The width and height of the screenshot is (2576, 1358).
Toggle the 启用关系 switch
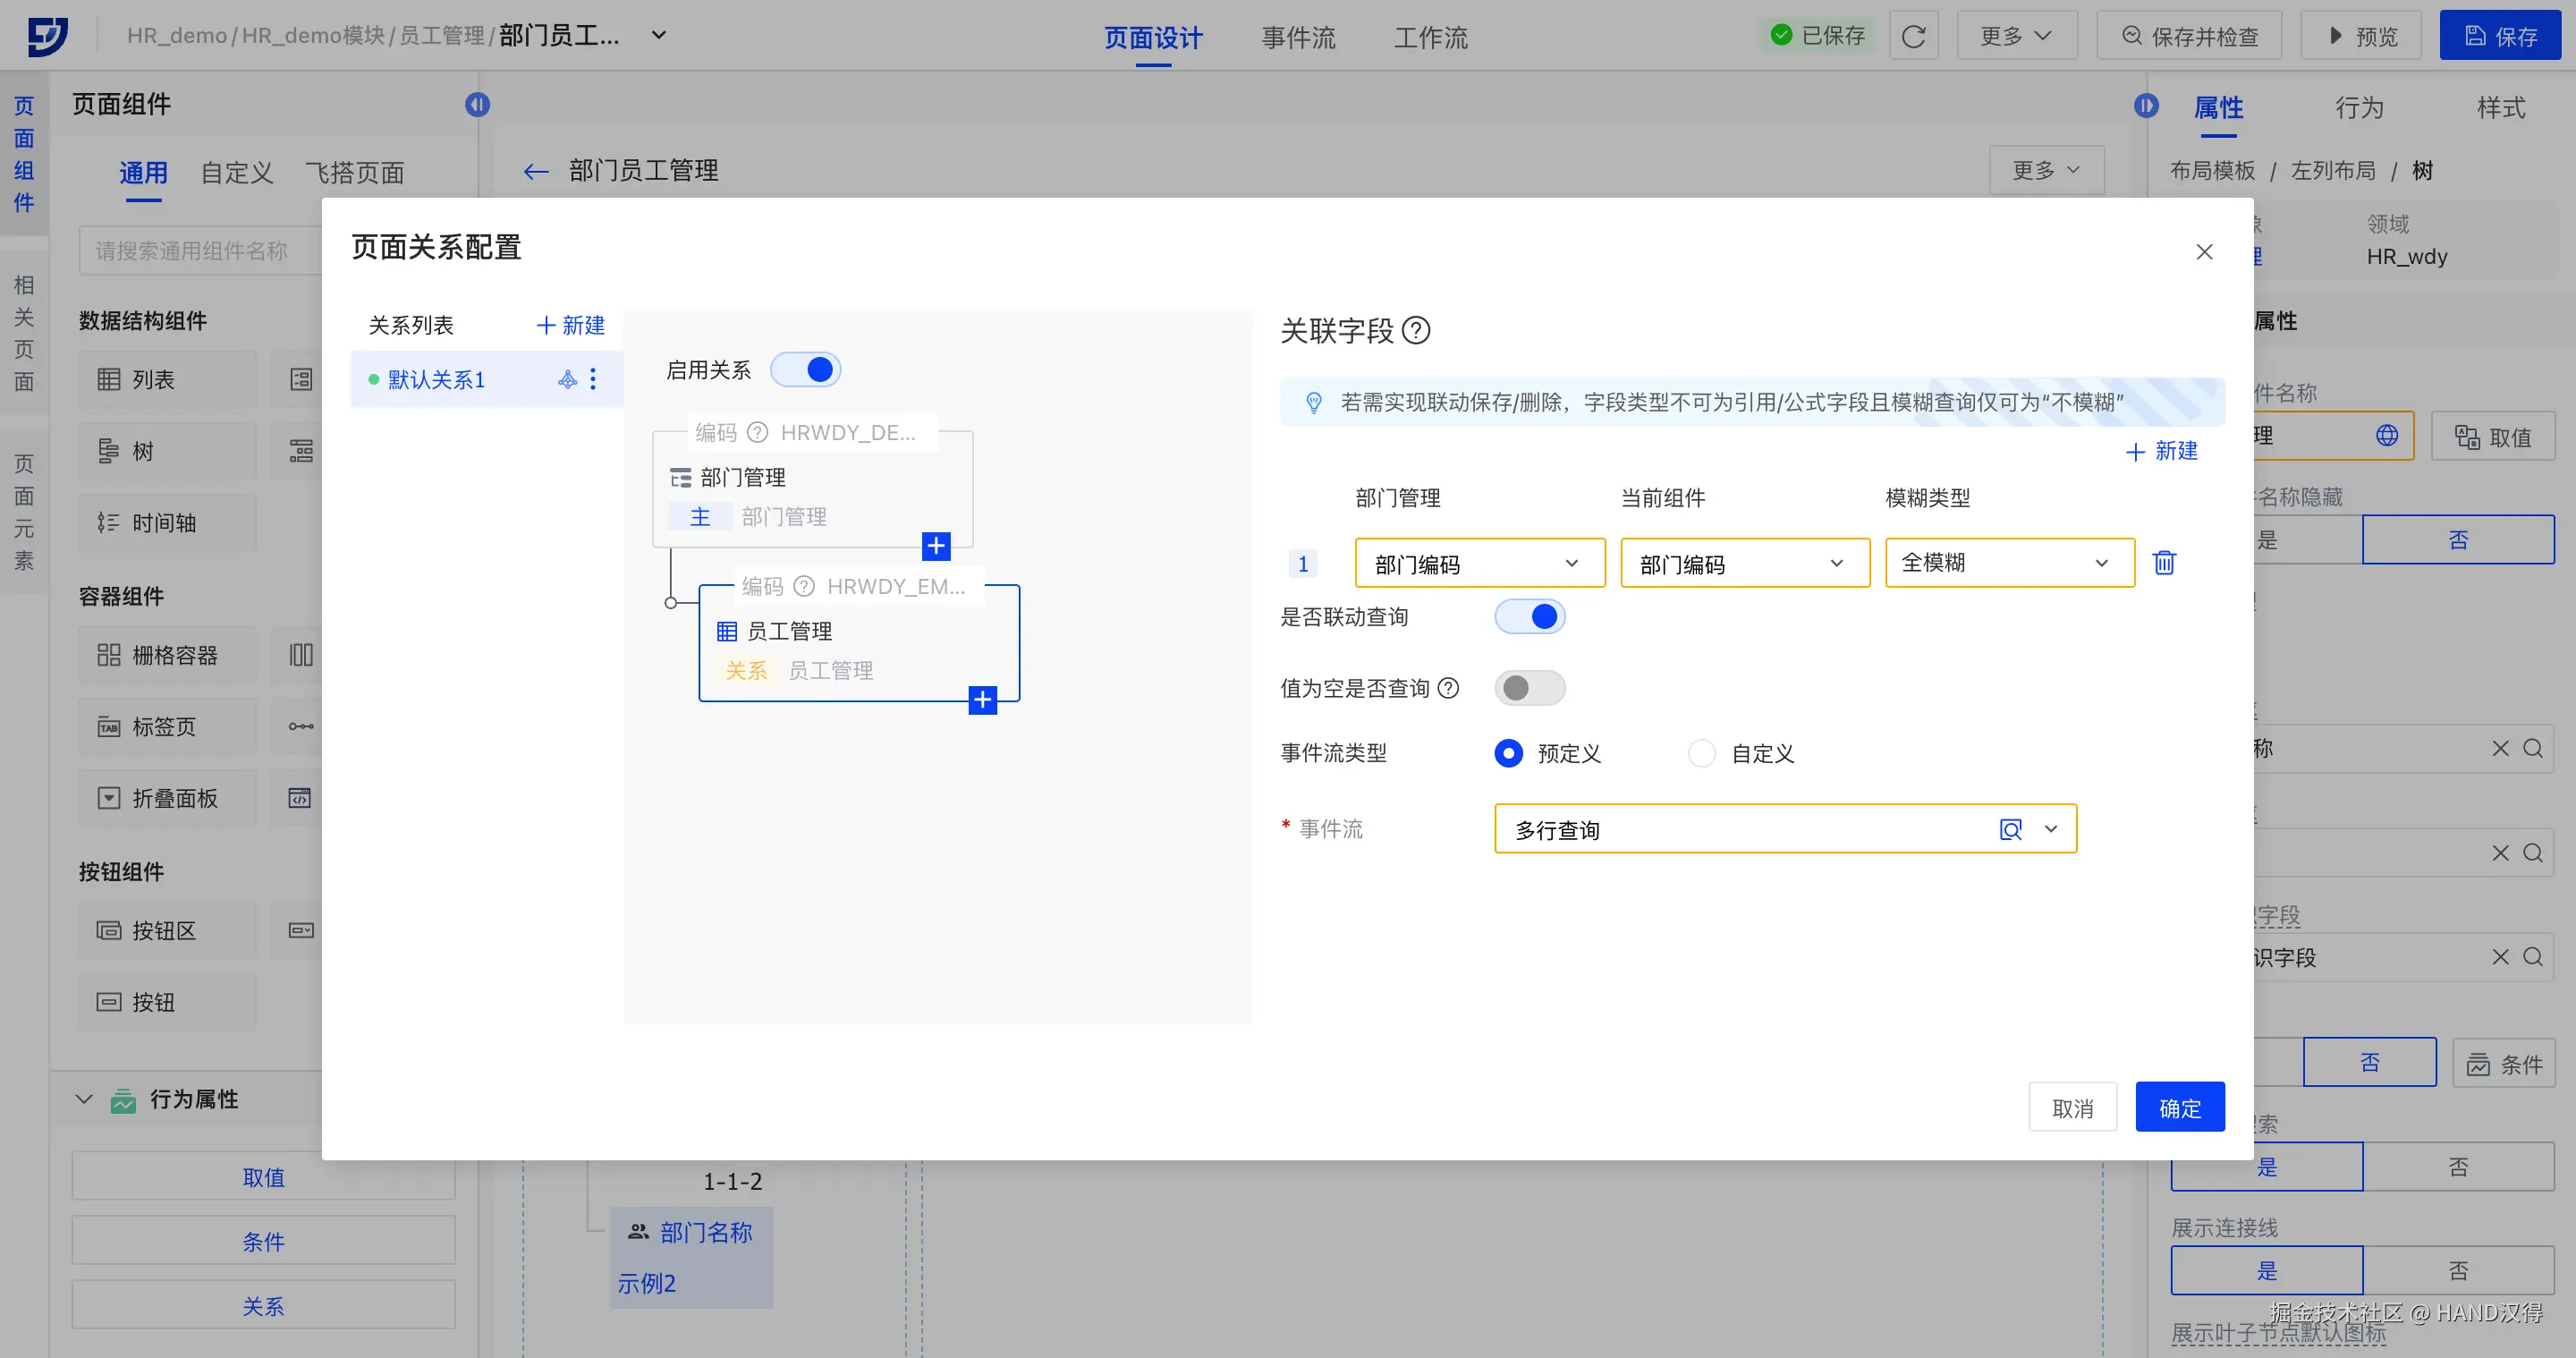[806, 370]
